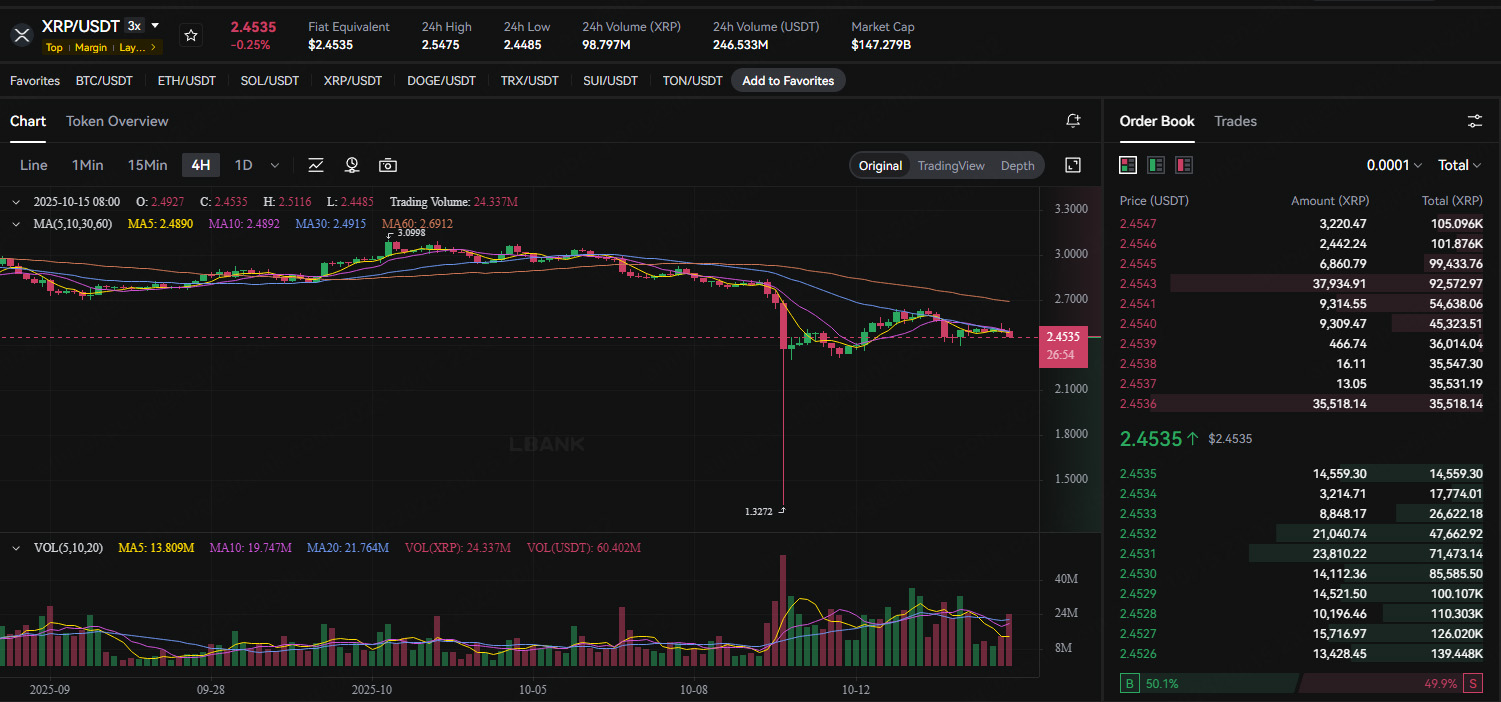Viewport: 1501px width, 702px height.
Task: Switch to the Token Overview tab
Action: (117, 121)
